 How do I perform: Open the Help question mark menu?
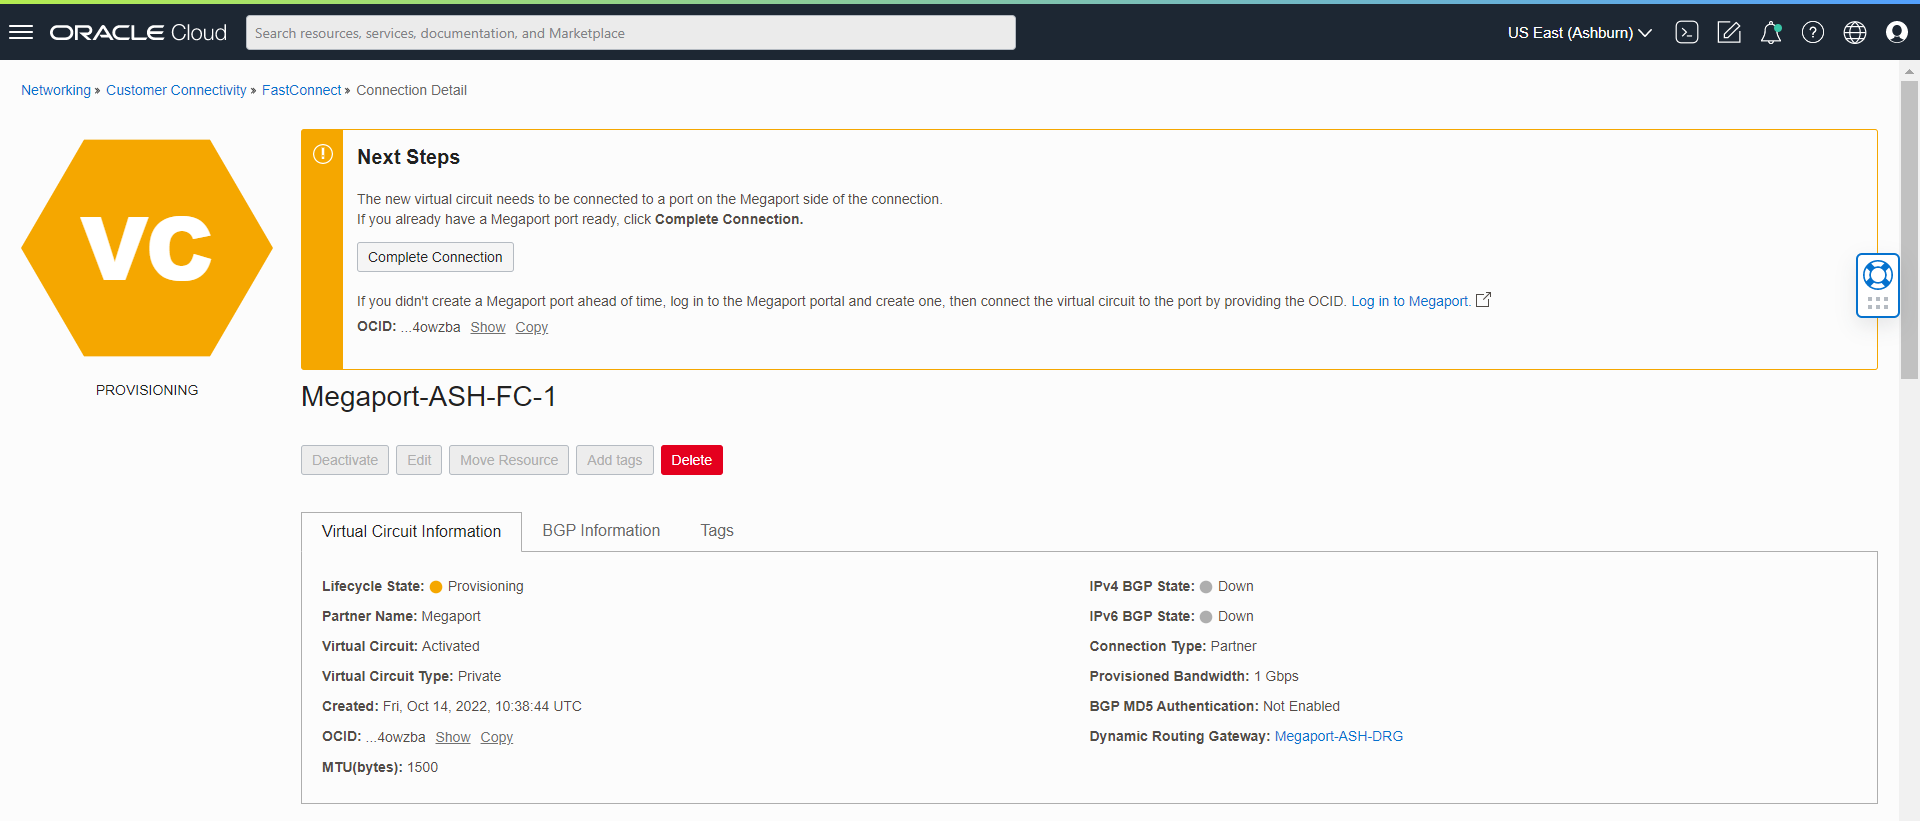[x=1813, y=33]
